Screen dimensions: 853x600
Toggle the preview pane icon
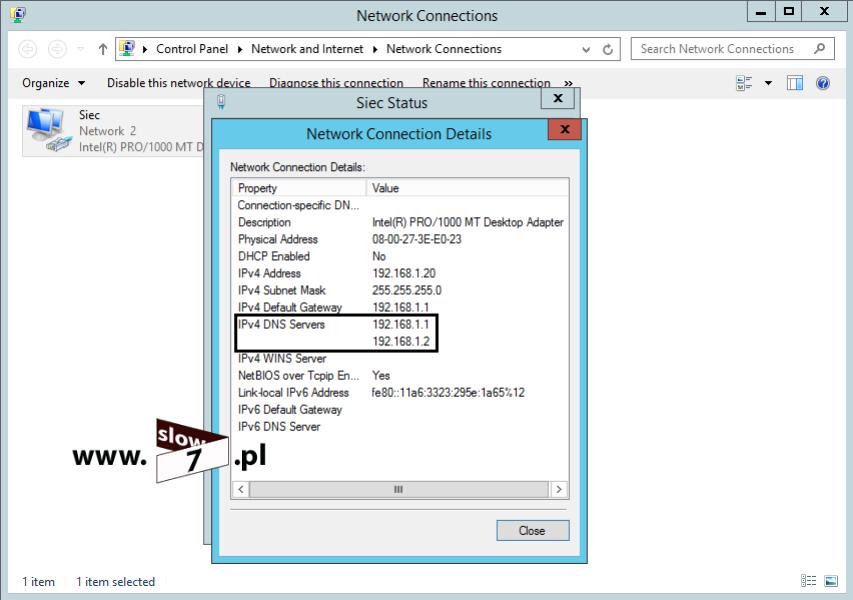[795, 83]
